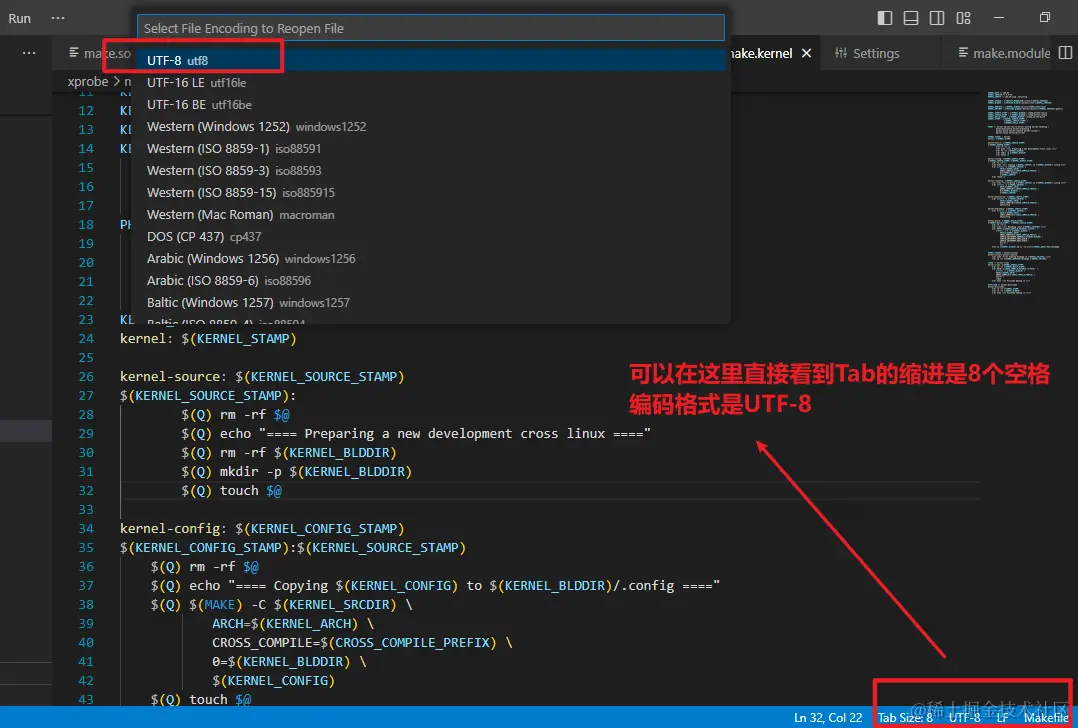Toggle secondary side bar layout icon
The width and height of the screenshot is (1078, 728).
tap(937, 18)
